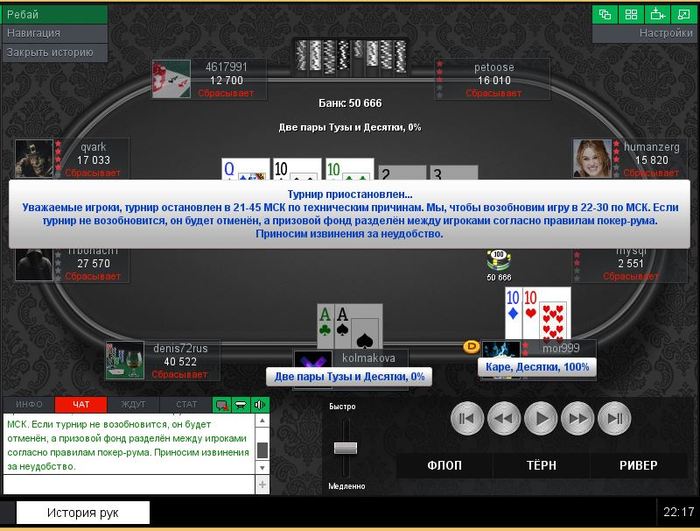Fast-forward the hand replay
Screen dimensions: 700x531
point(578,418)
